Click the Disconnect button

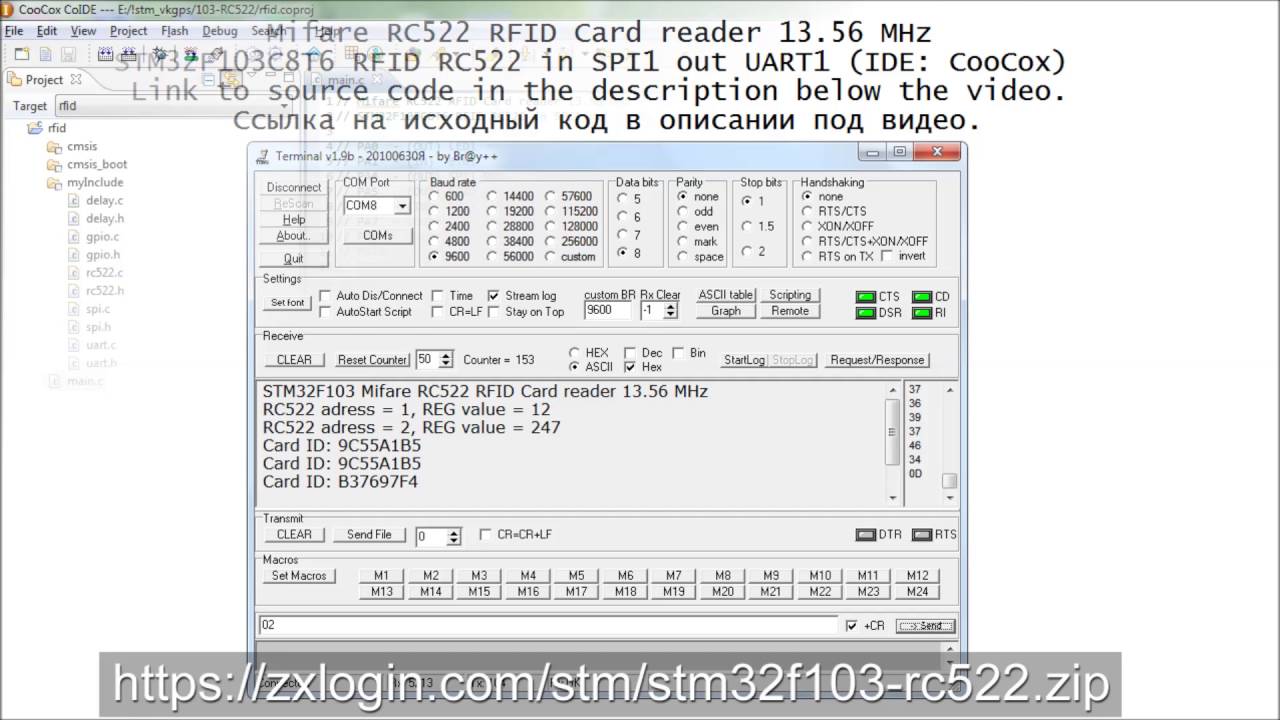294,187
